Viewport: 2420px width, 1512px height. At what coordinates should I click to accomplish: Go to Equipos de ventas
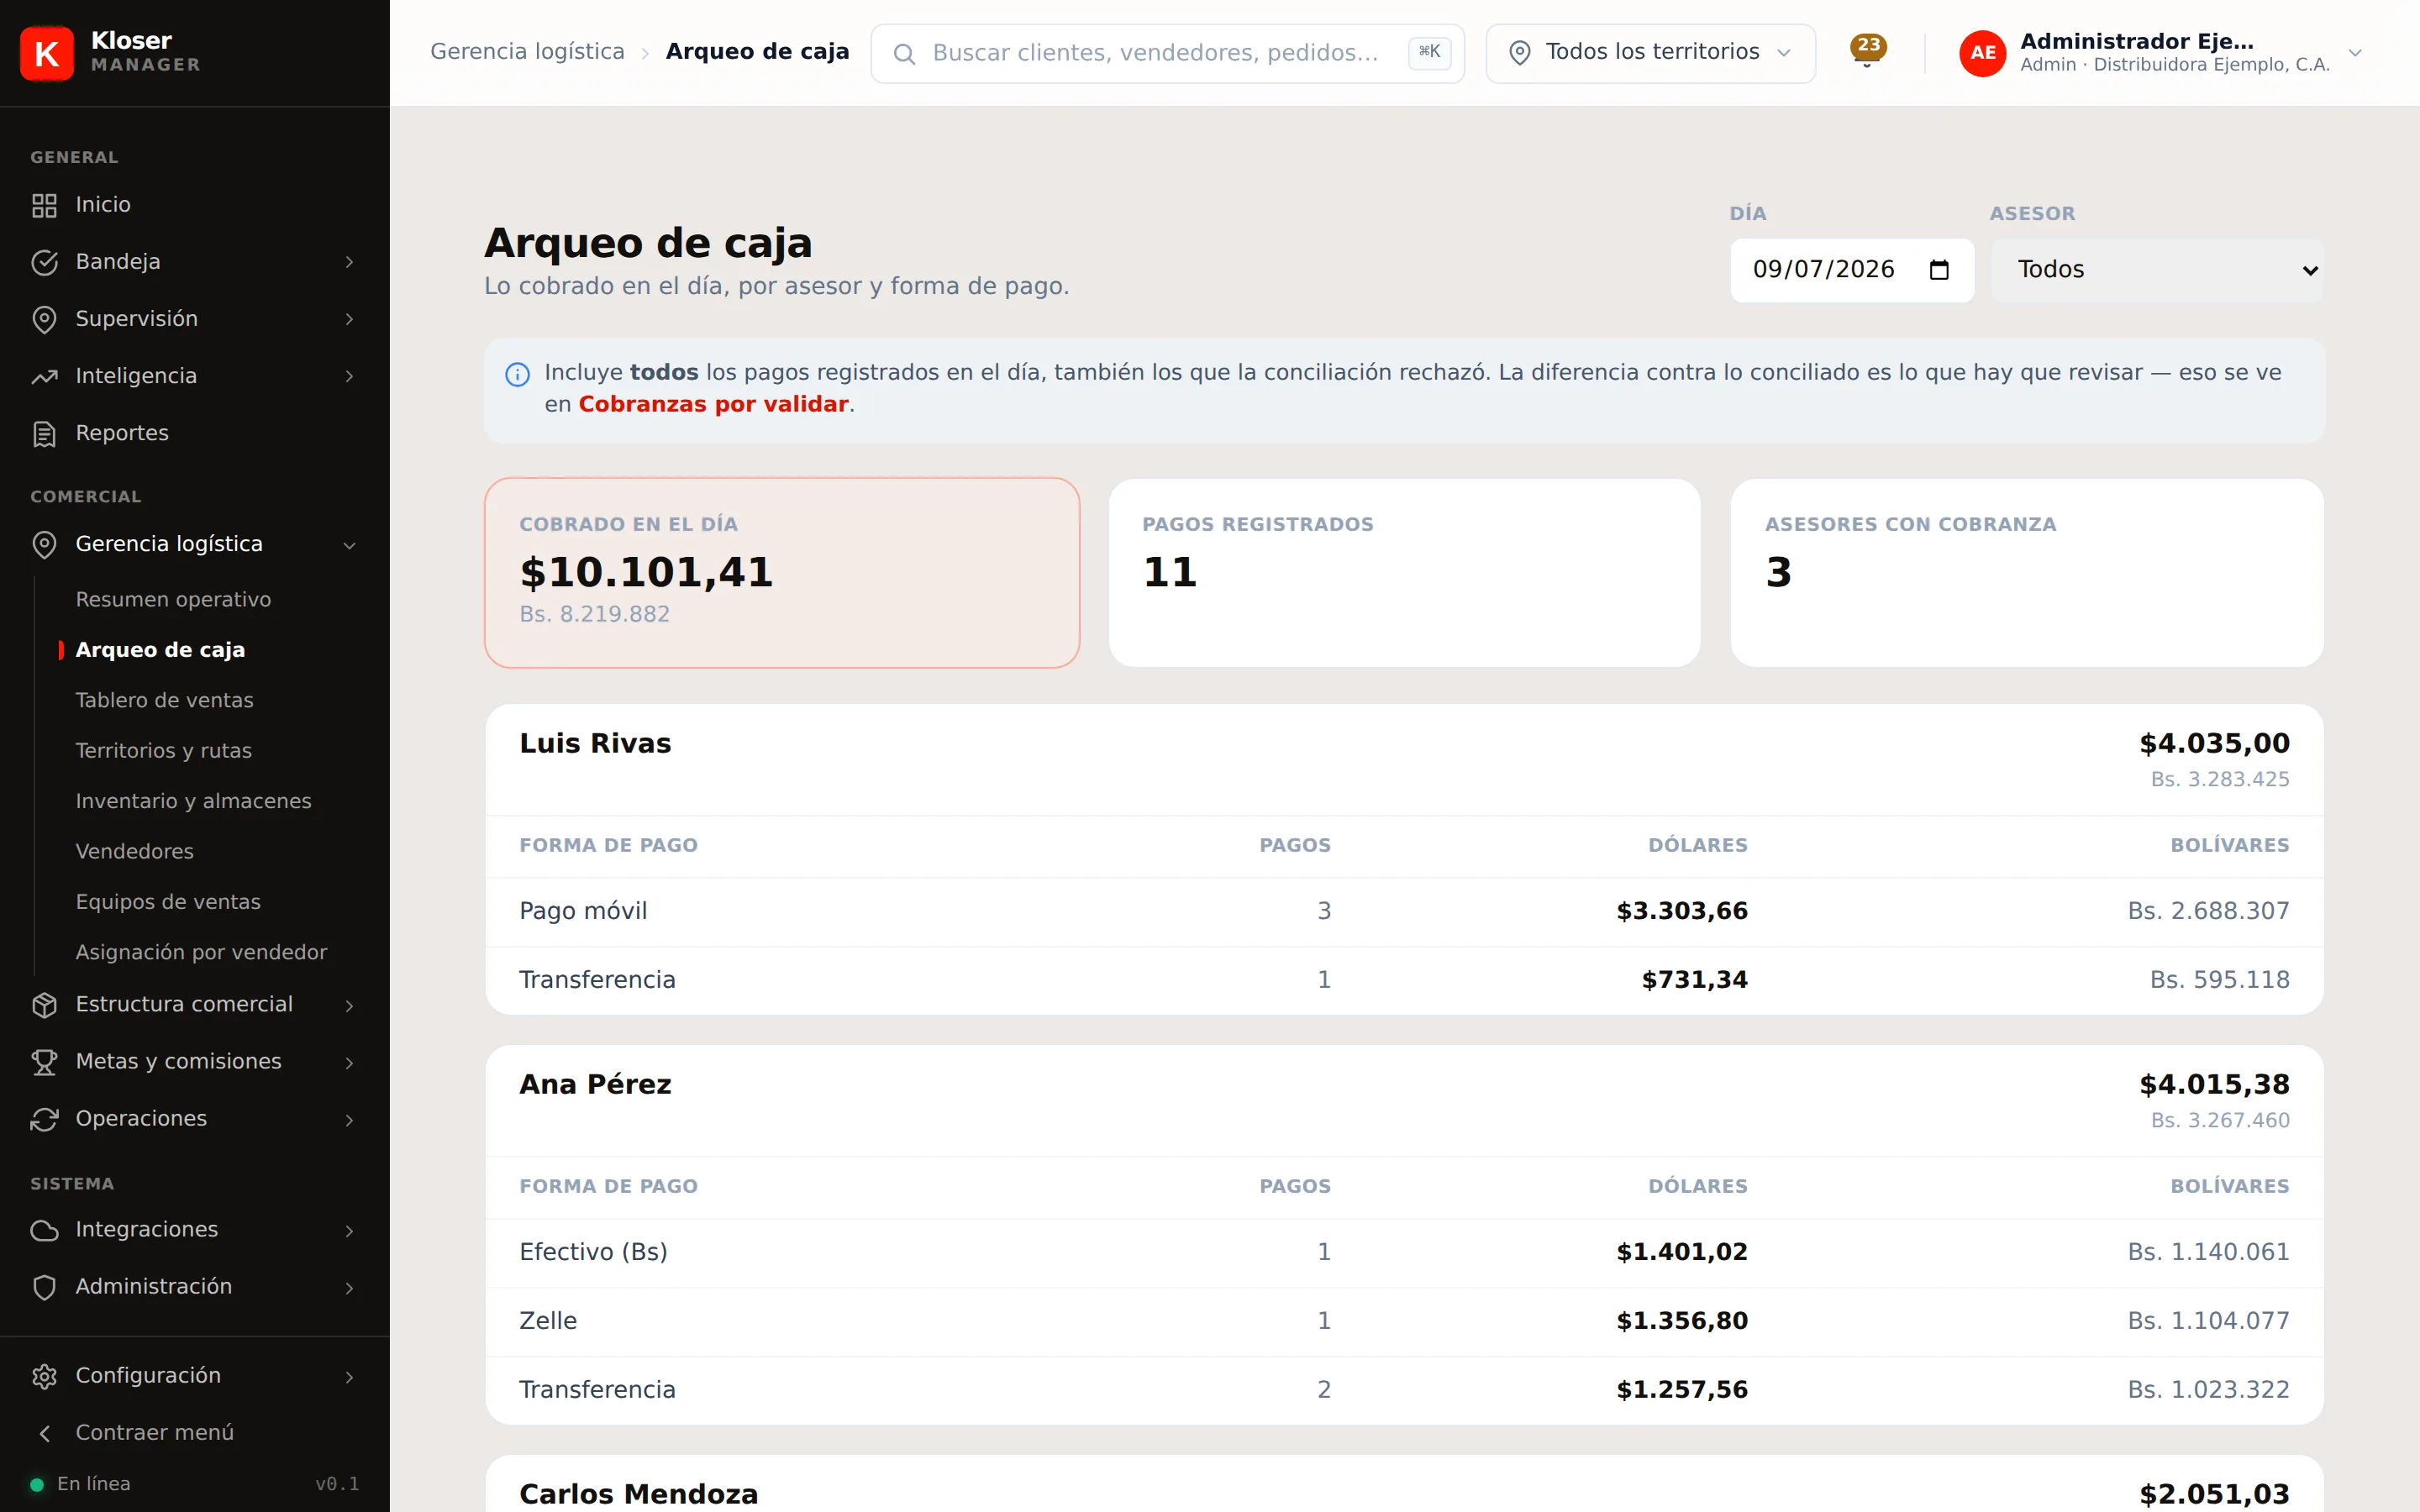(168, 902)
